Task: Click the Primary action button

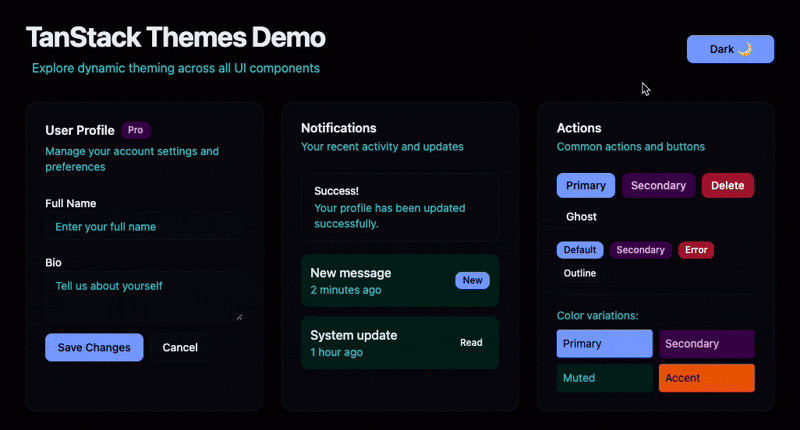Action: point(585,185)
